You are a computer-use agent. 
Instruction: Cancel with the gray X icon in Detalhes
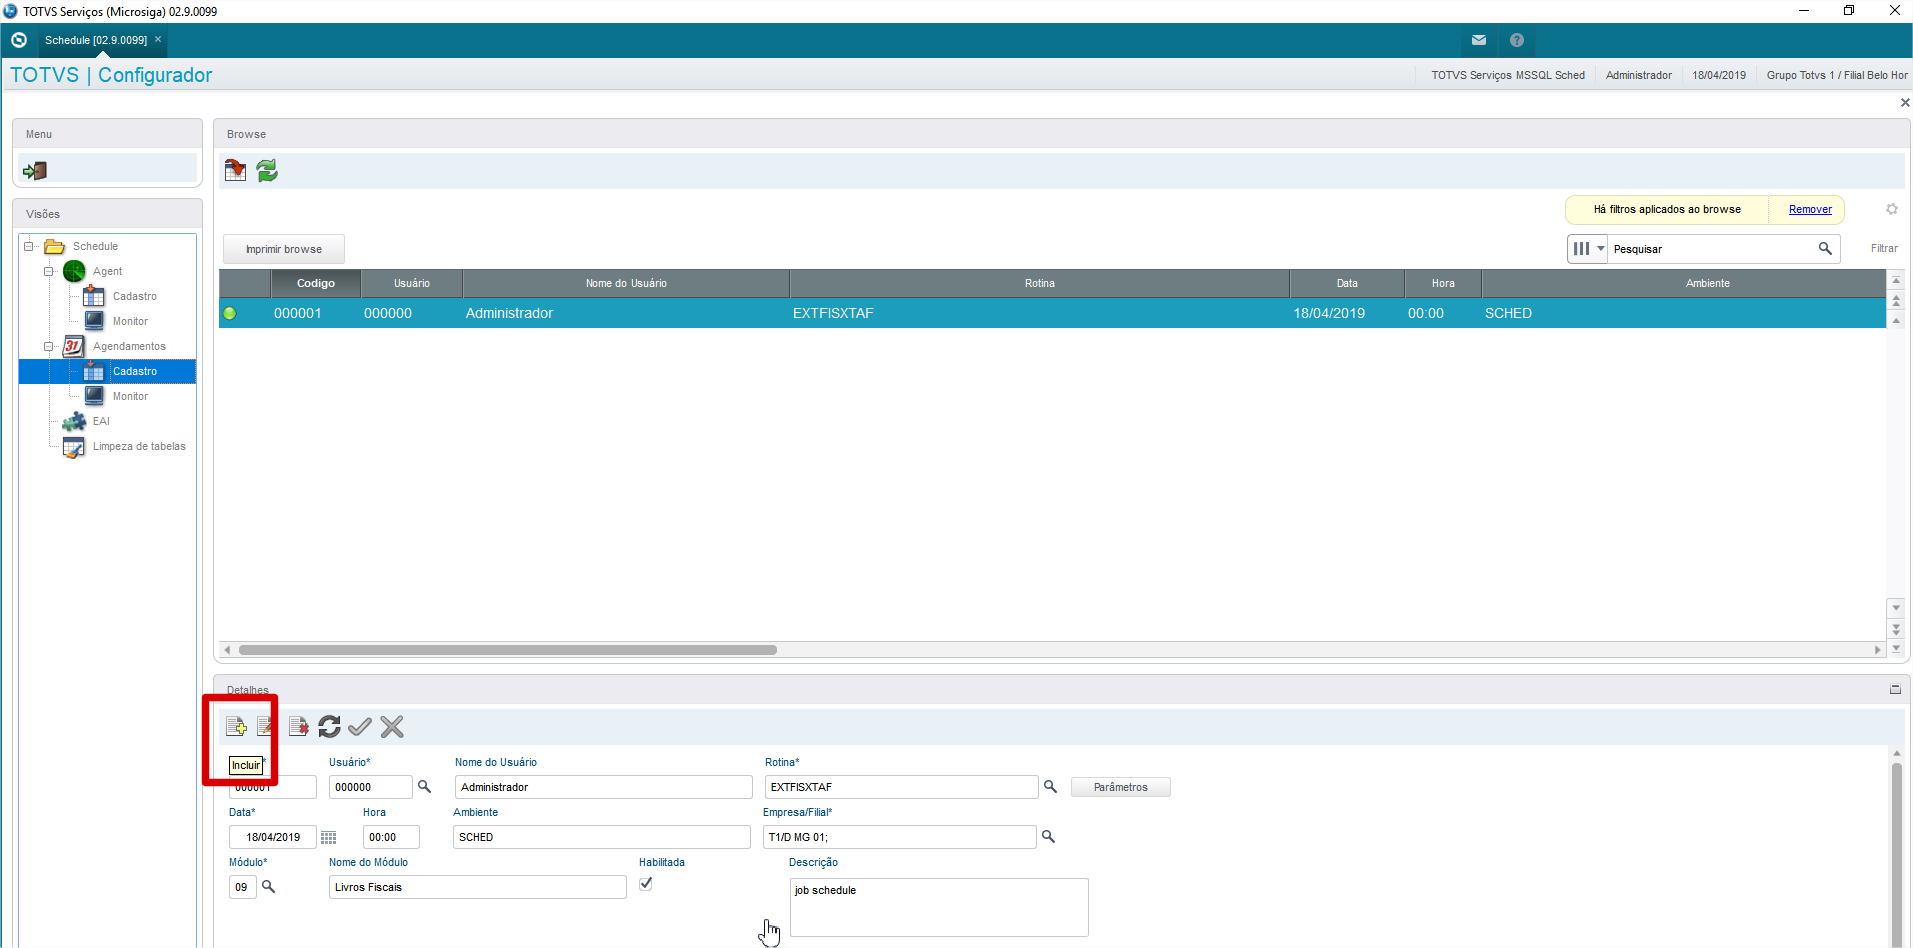[392, 727]
